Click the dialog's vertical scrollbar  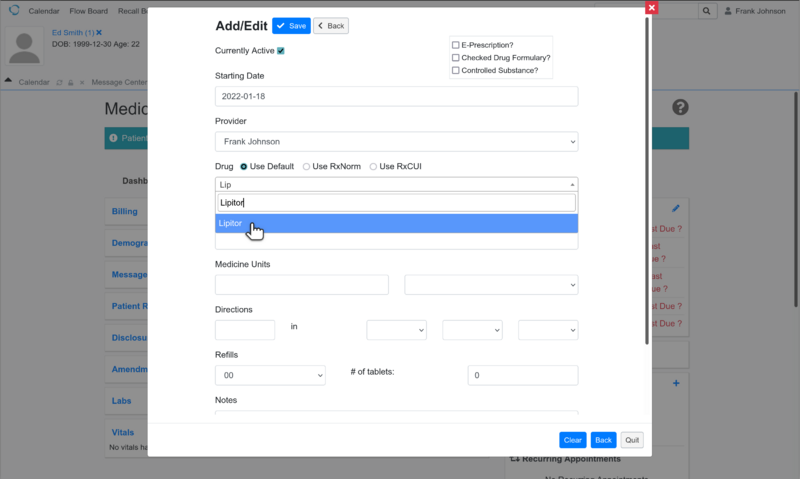coord(648,180)
